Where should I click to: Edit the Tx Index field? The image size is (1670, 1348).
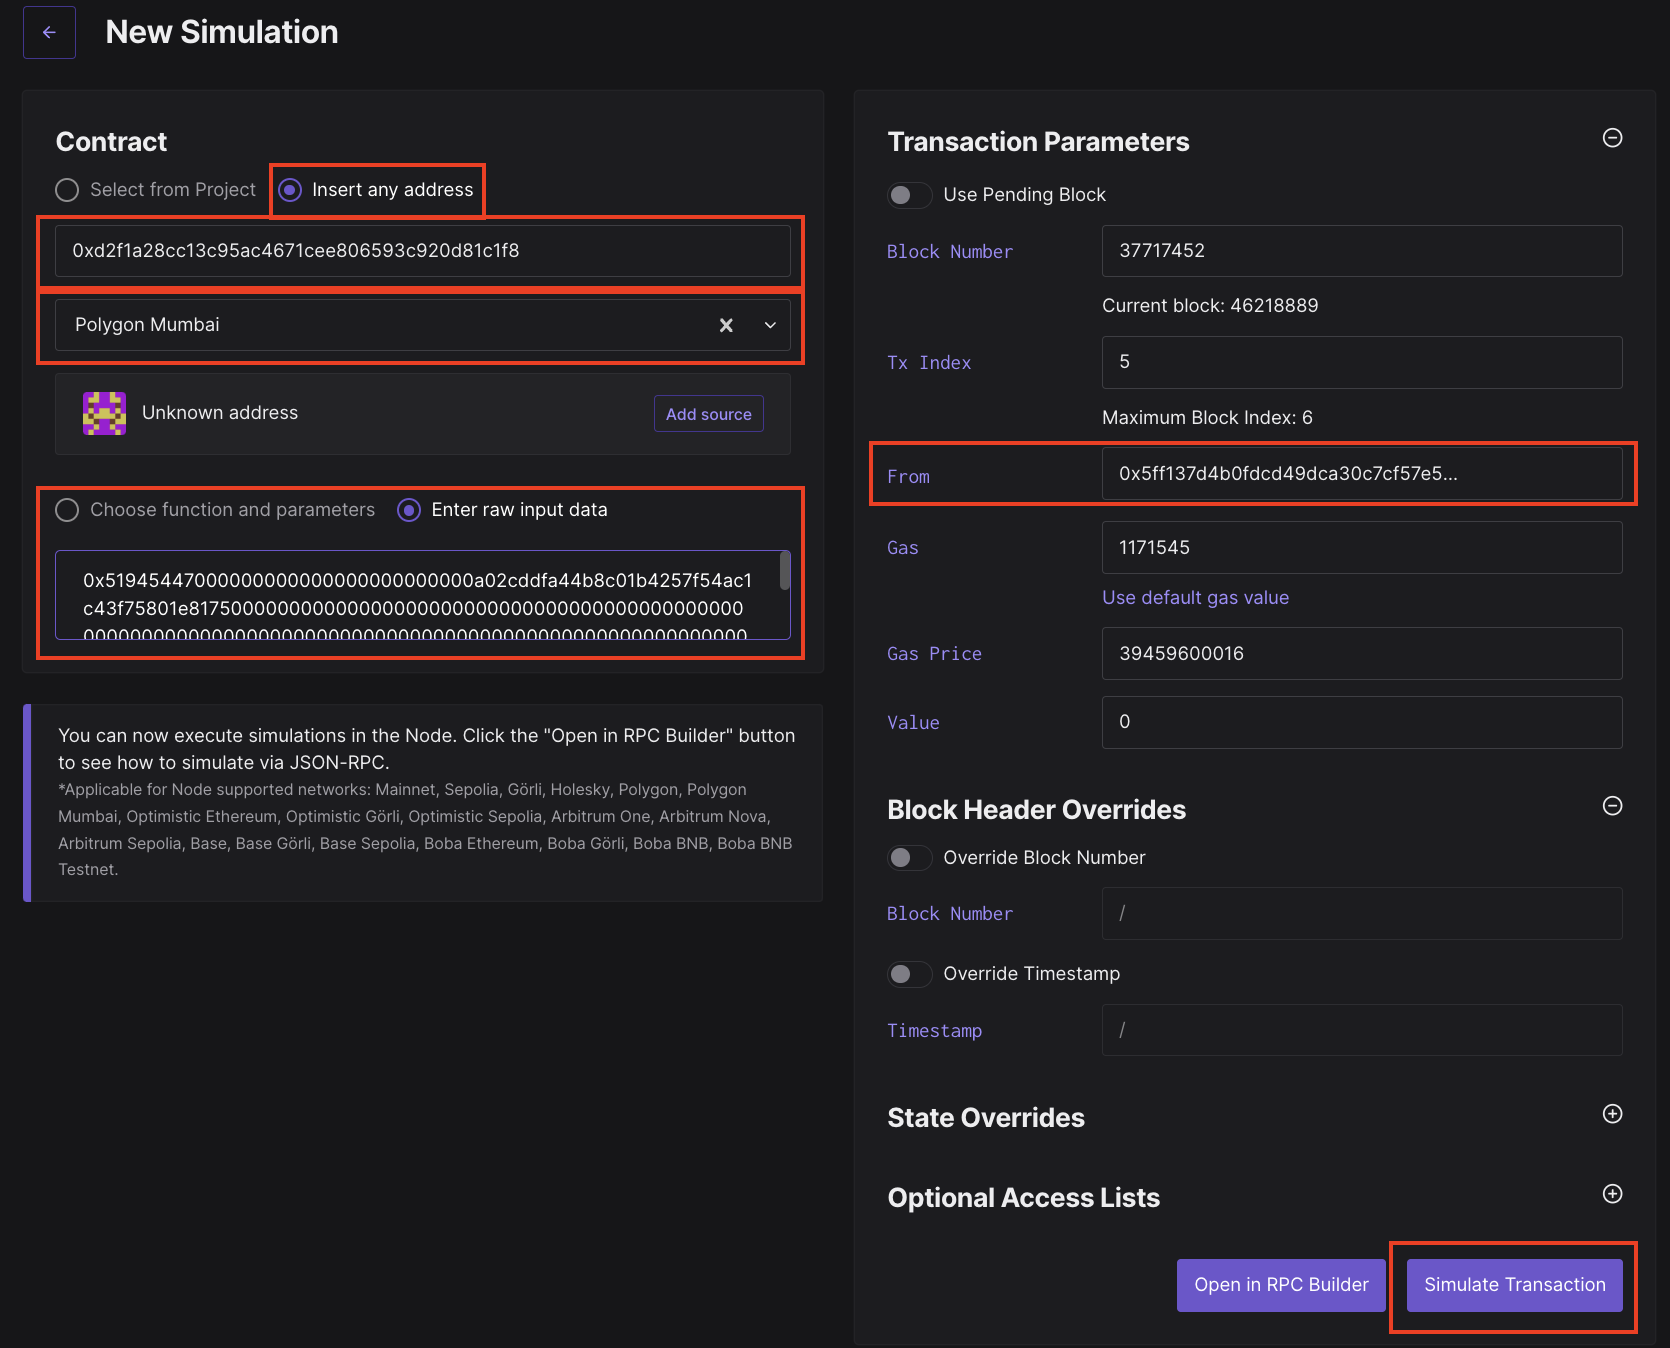(x=1360, y=362)
